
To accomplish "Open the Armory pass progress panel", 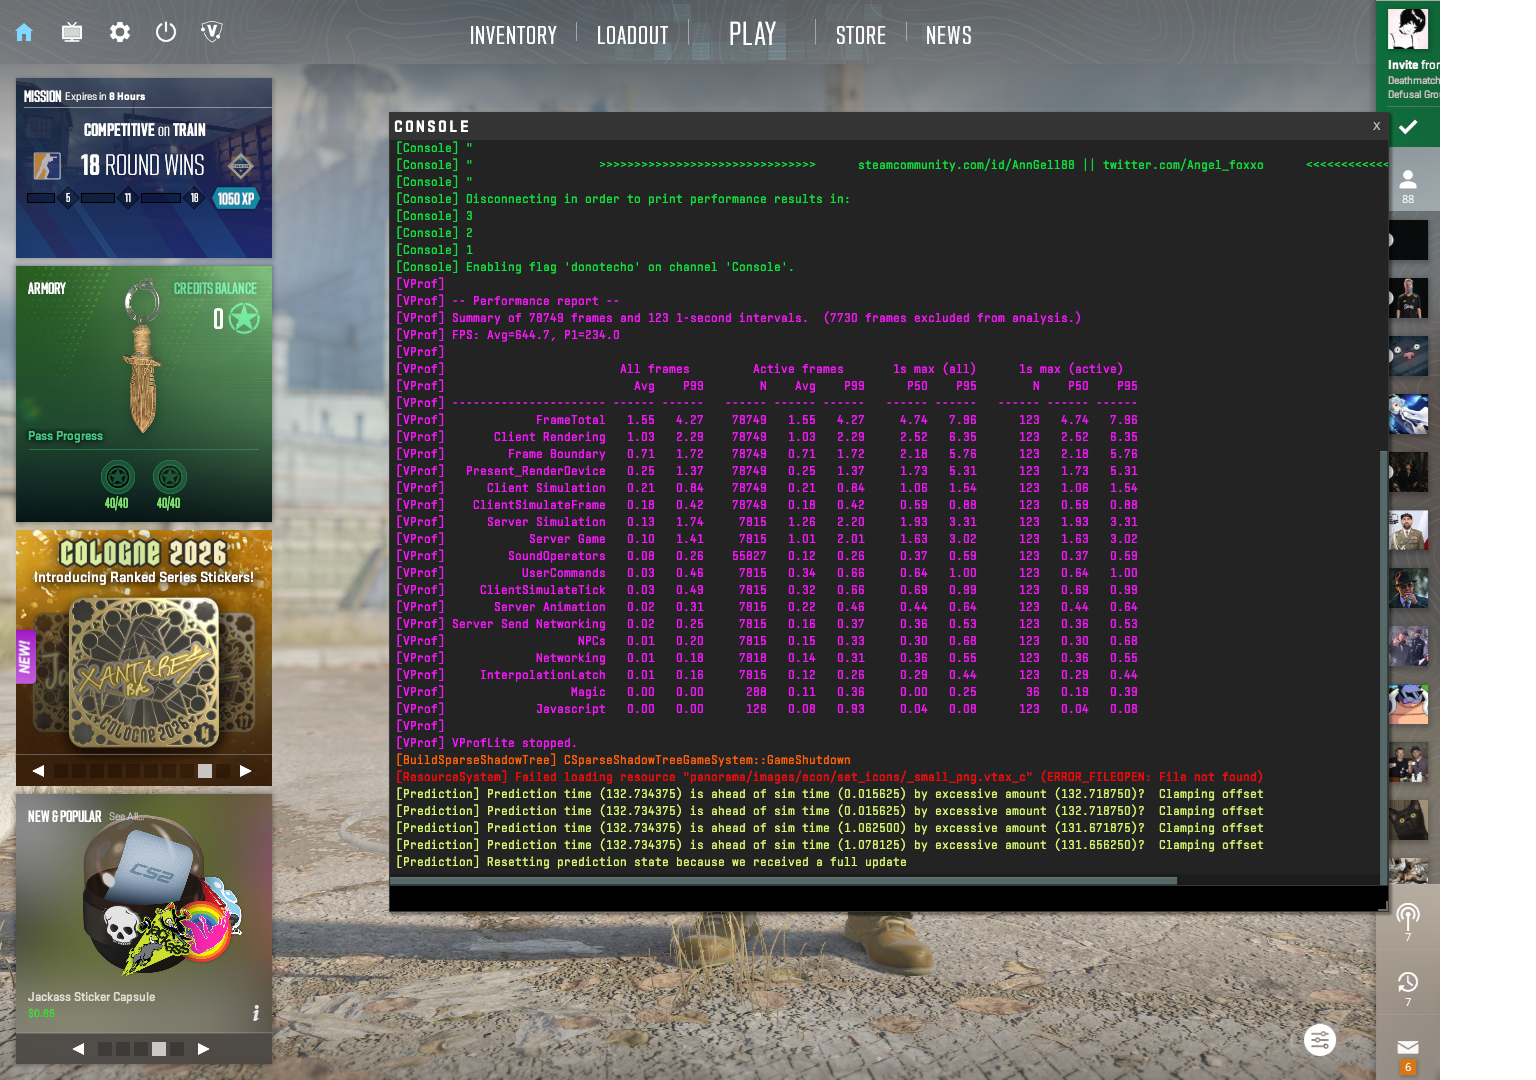I will [x=144, y=394].
